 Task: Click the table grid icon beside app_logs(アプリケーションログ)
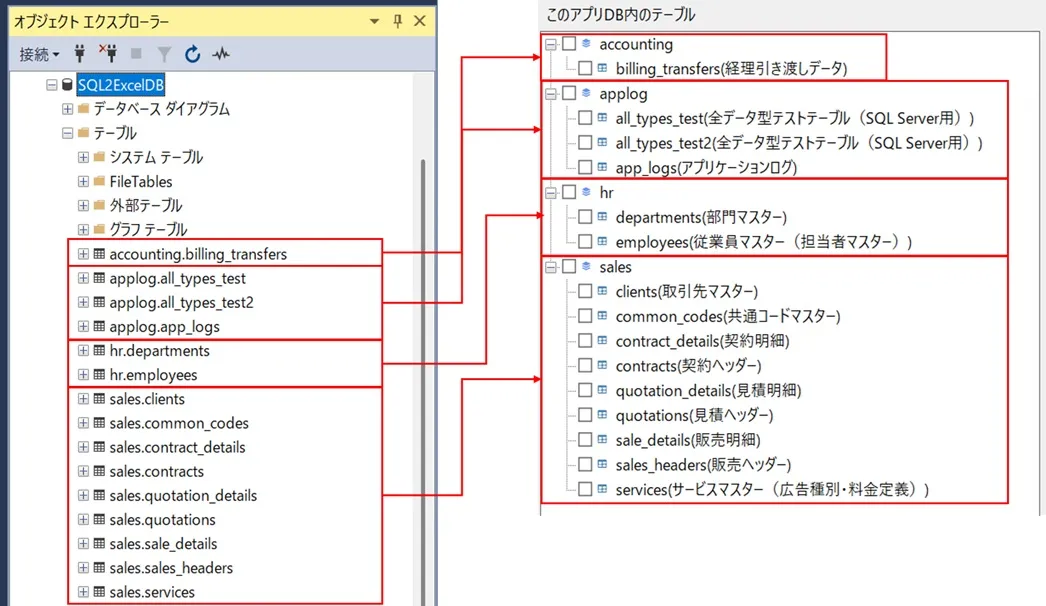pyautogui.click(x=602, y=167)
